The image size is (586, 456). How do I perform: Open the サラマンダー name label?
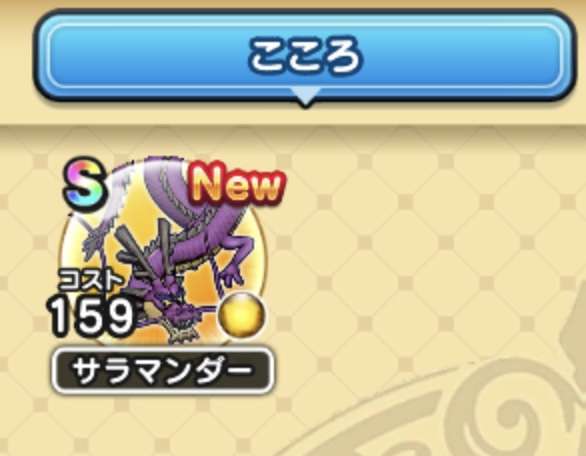point(163,371)
